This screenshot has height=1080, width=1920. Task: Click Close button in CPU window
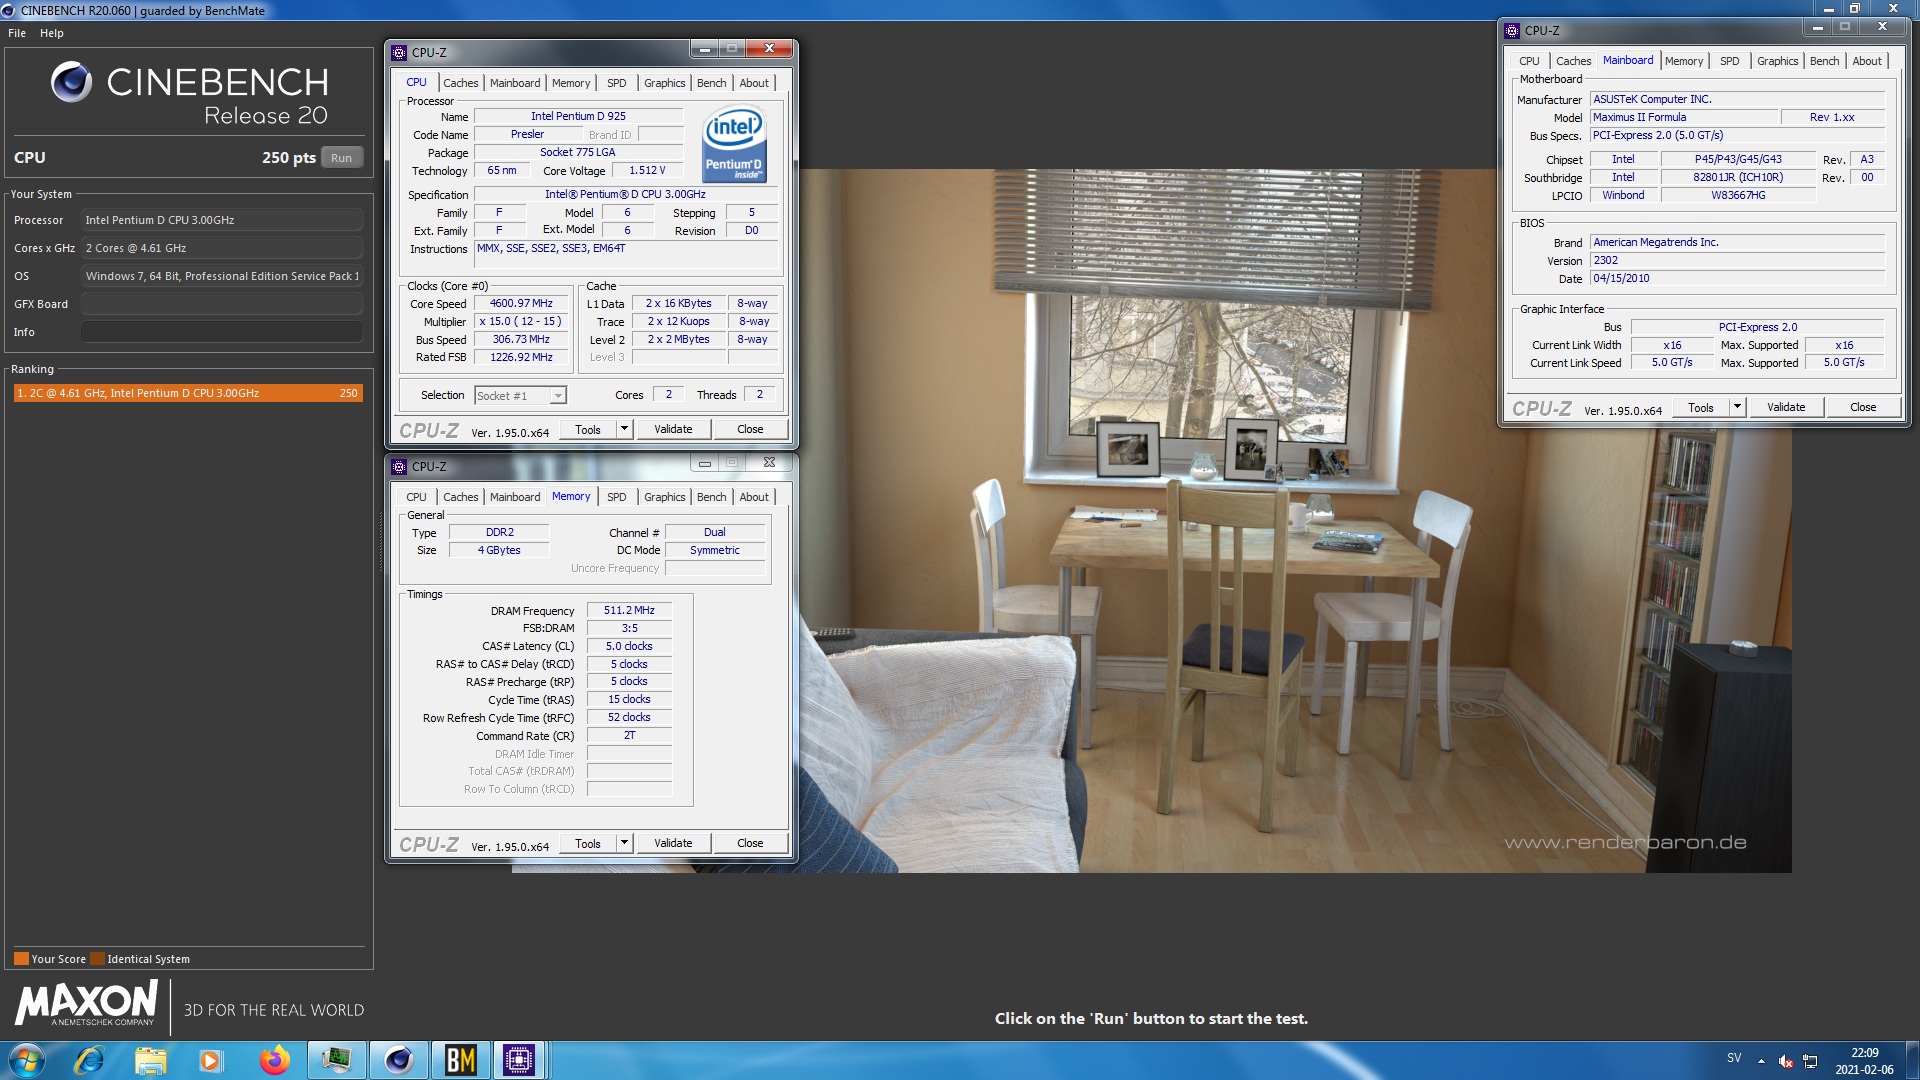click(x=750, y=429)
